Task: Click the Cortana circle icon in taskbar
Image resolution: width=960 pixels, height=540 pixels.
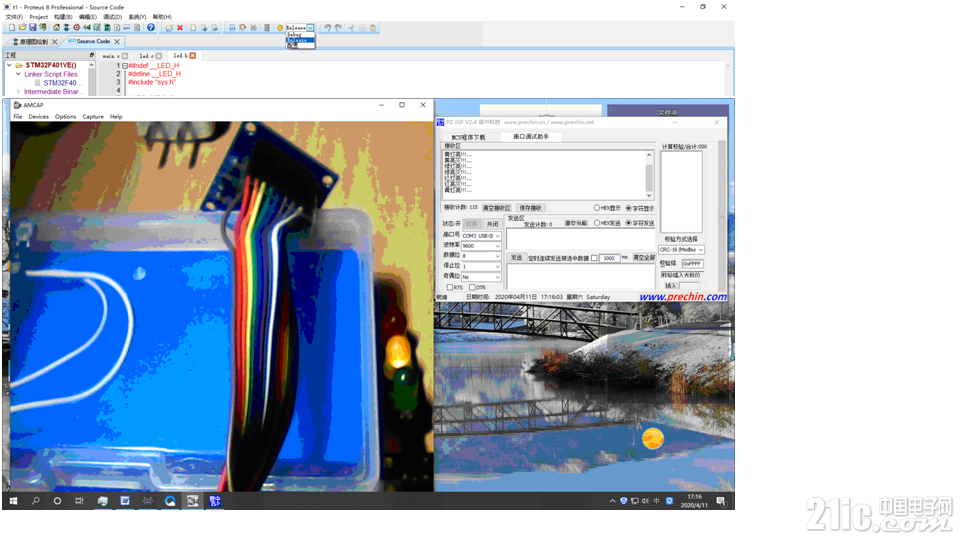Action: (x=57, y=501)
